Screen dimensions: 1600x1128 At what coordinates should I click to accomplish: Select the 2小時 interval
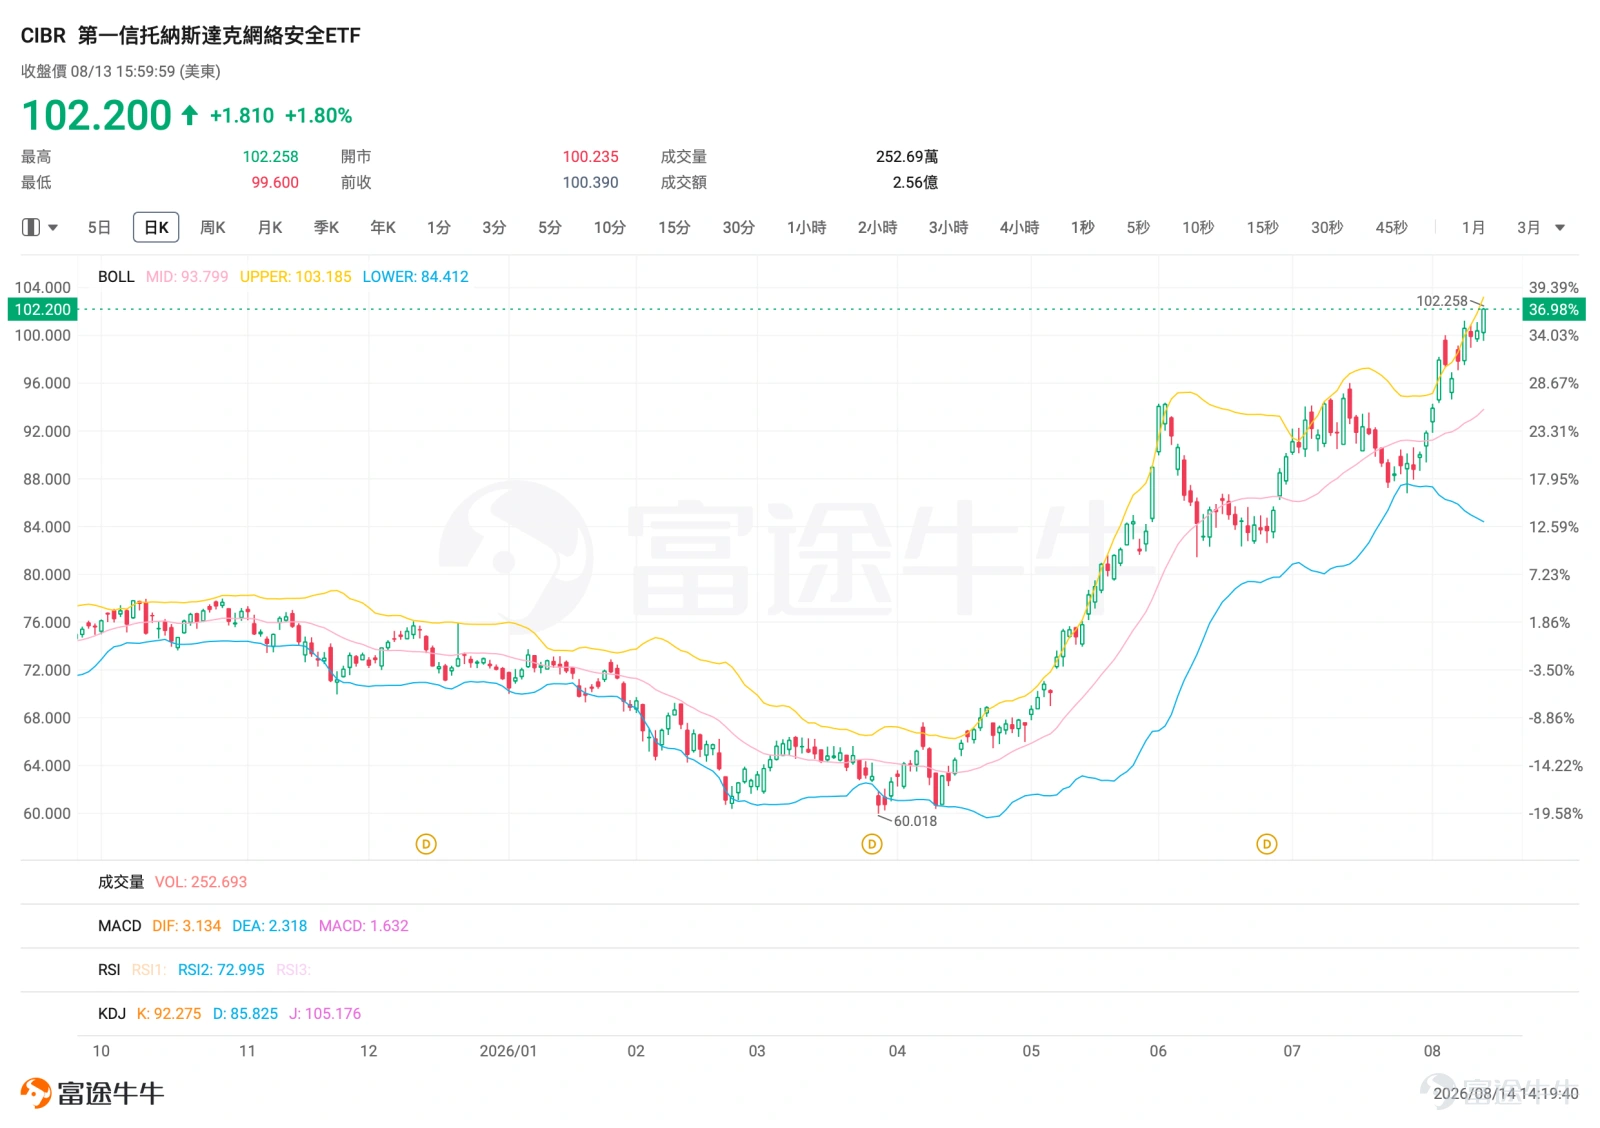point(878,228)
